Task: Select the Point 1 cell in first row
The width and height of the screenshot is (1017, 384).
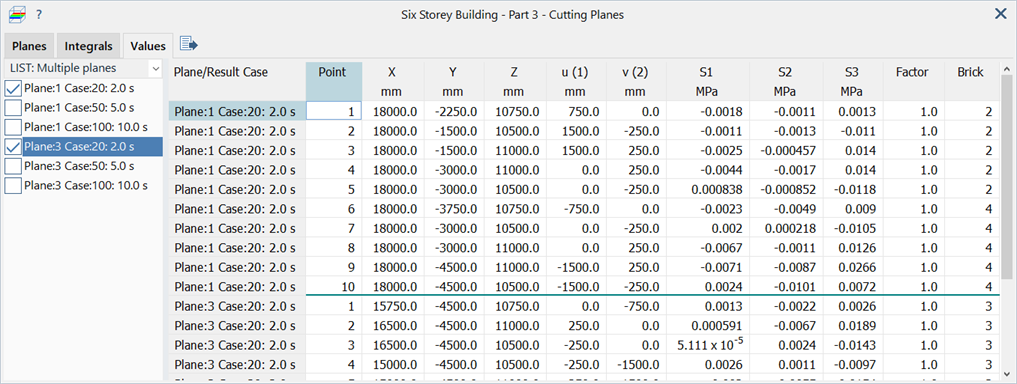Action: coord(333,112)
